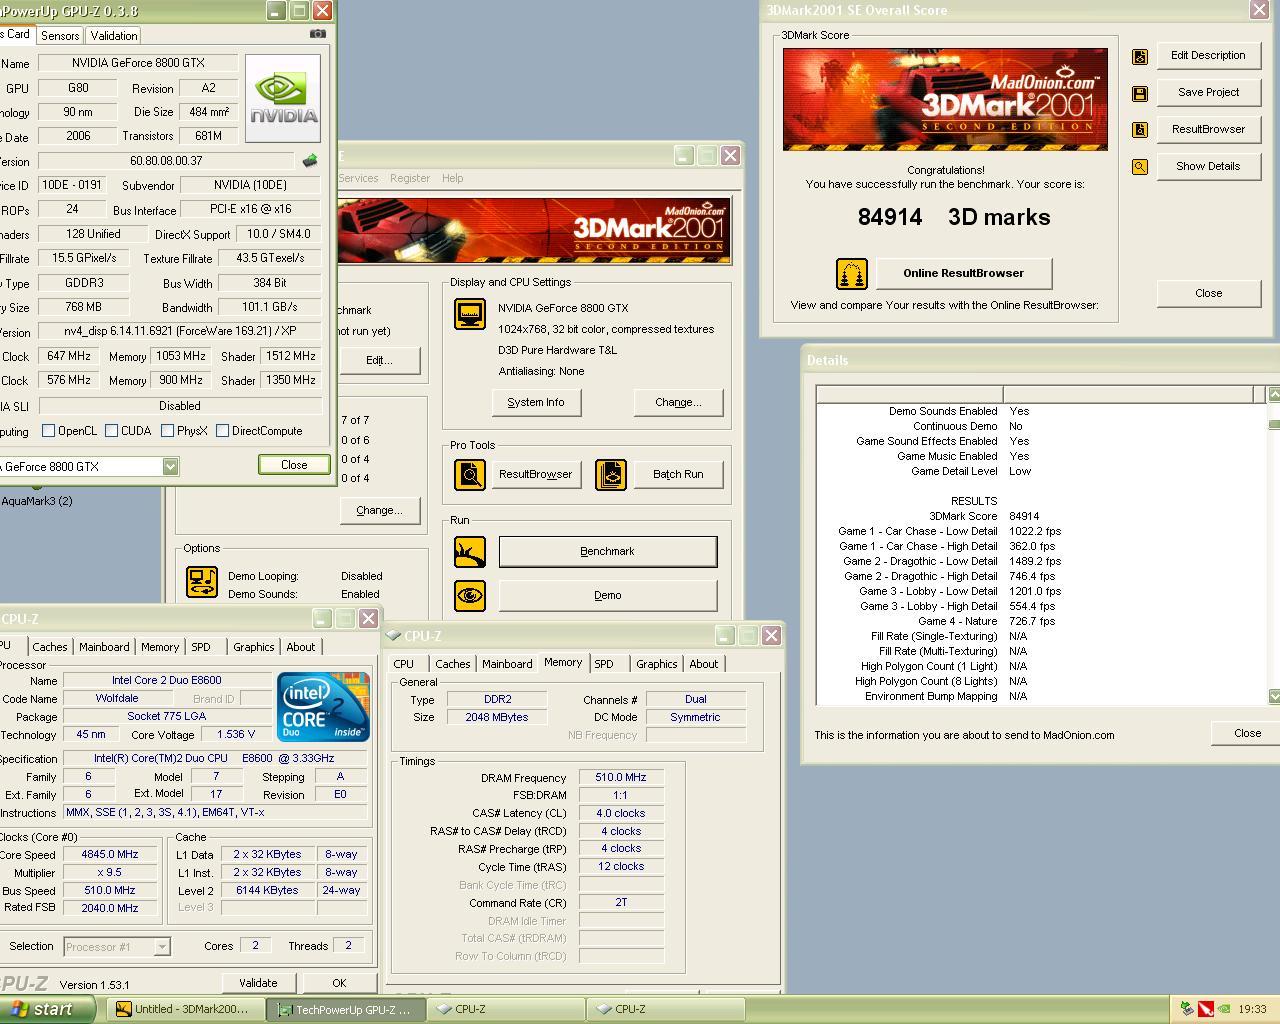The height and width of the screenshot is (1024, 1280).
Task: Click the Edit Description icon
Action: [x=1140, y=57]
